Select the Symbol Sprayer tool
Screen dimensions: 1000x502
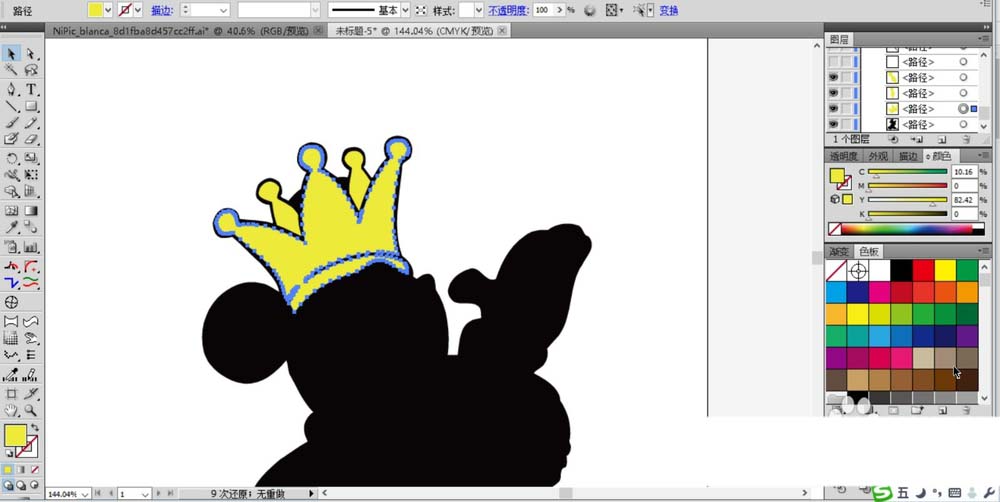pos(11,247)
